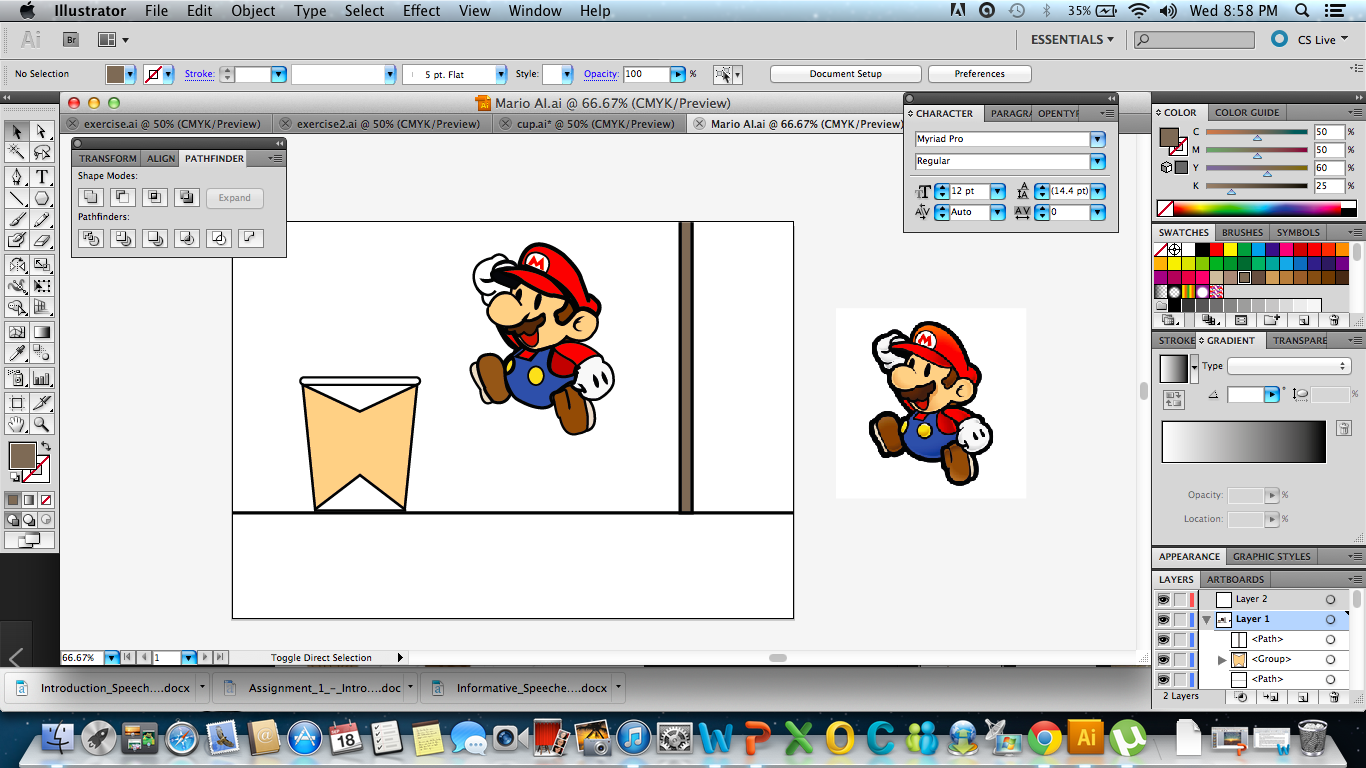Set paint mode to Gradient
The height and width of the screenshot is (768, 1366).
[29, 499]
